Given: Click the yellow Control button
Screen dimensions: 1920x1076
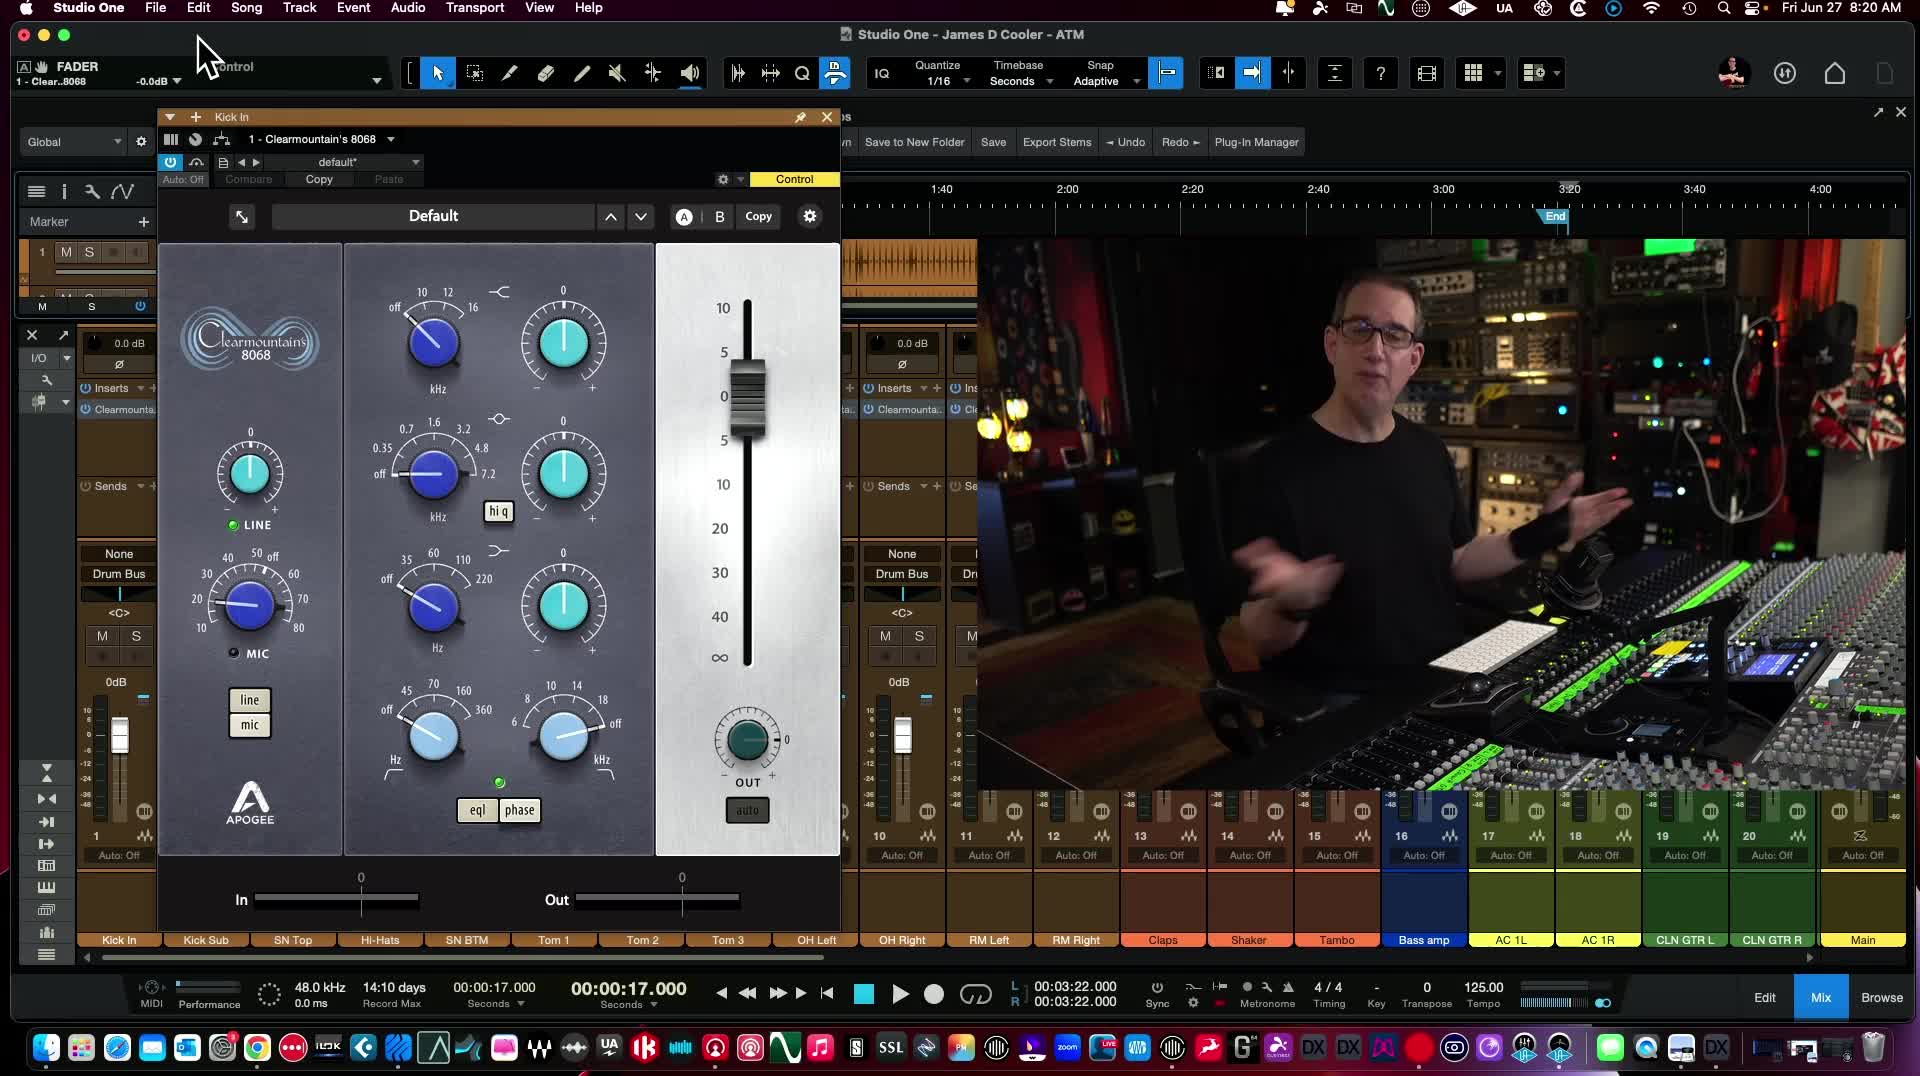Looking at the screenshot, I should 794,179.
